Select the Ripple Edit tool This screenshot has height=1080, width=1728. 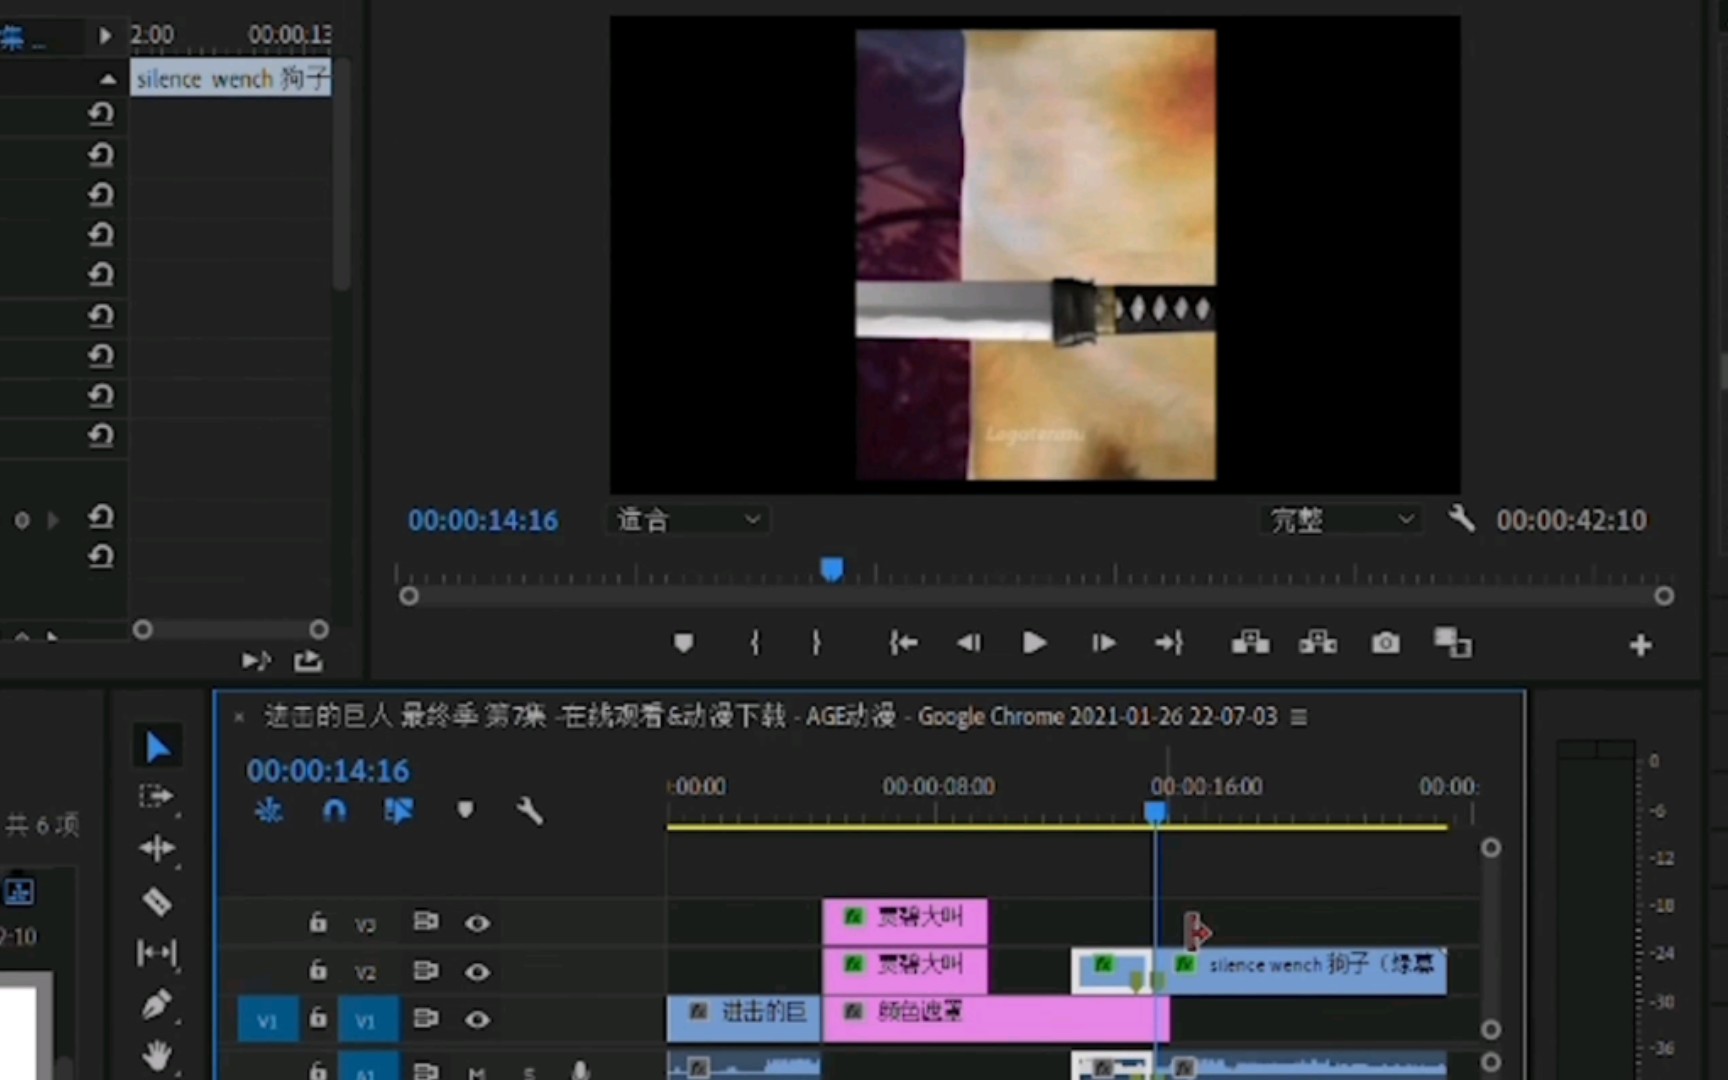157,849
